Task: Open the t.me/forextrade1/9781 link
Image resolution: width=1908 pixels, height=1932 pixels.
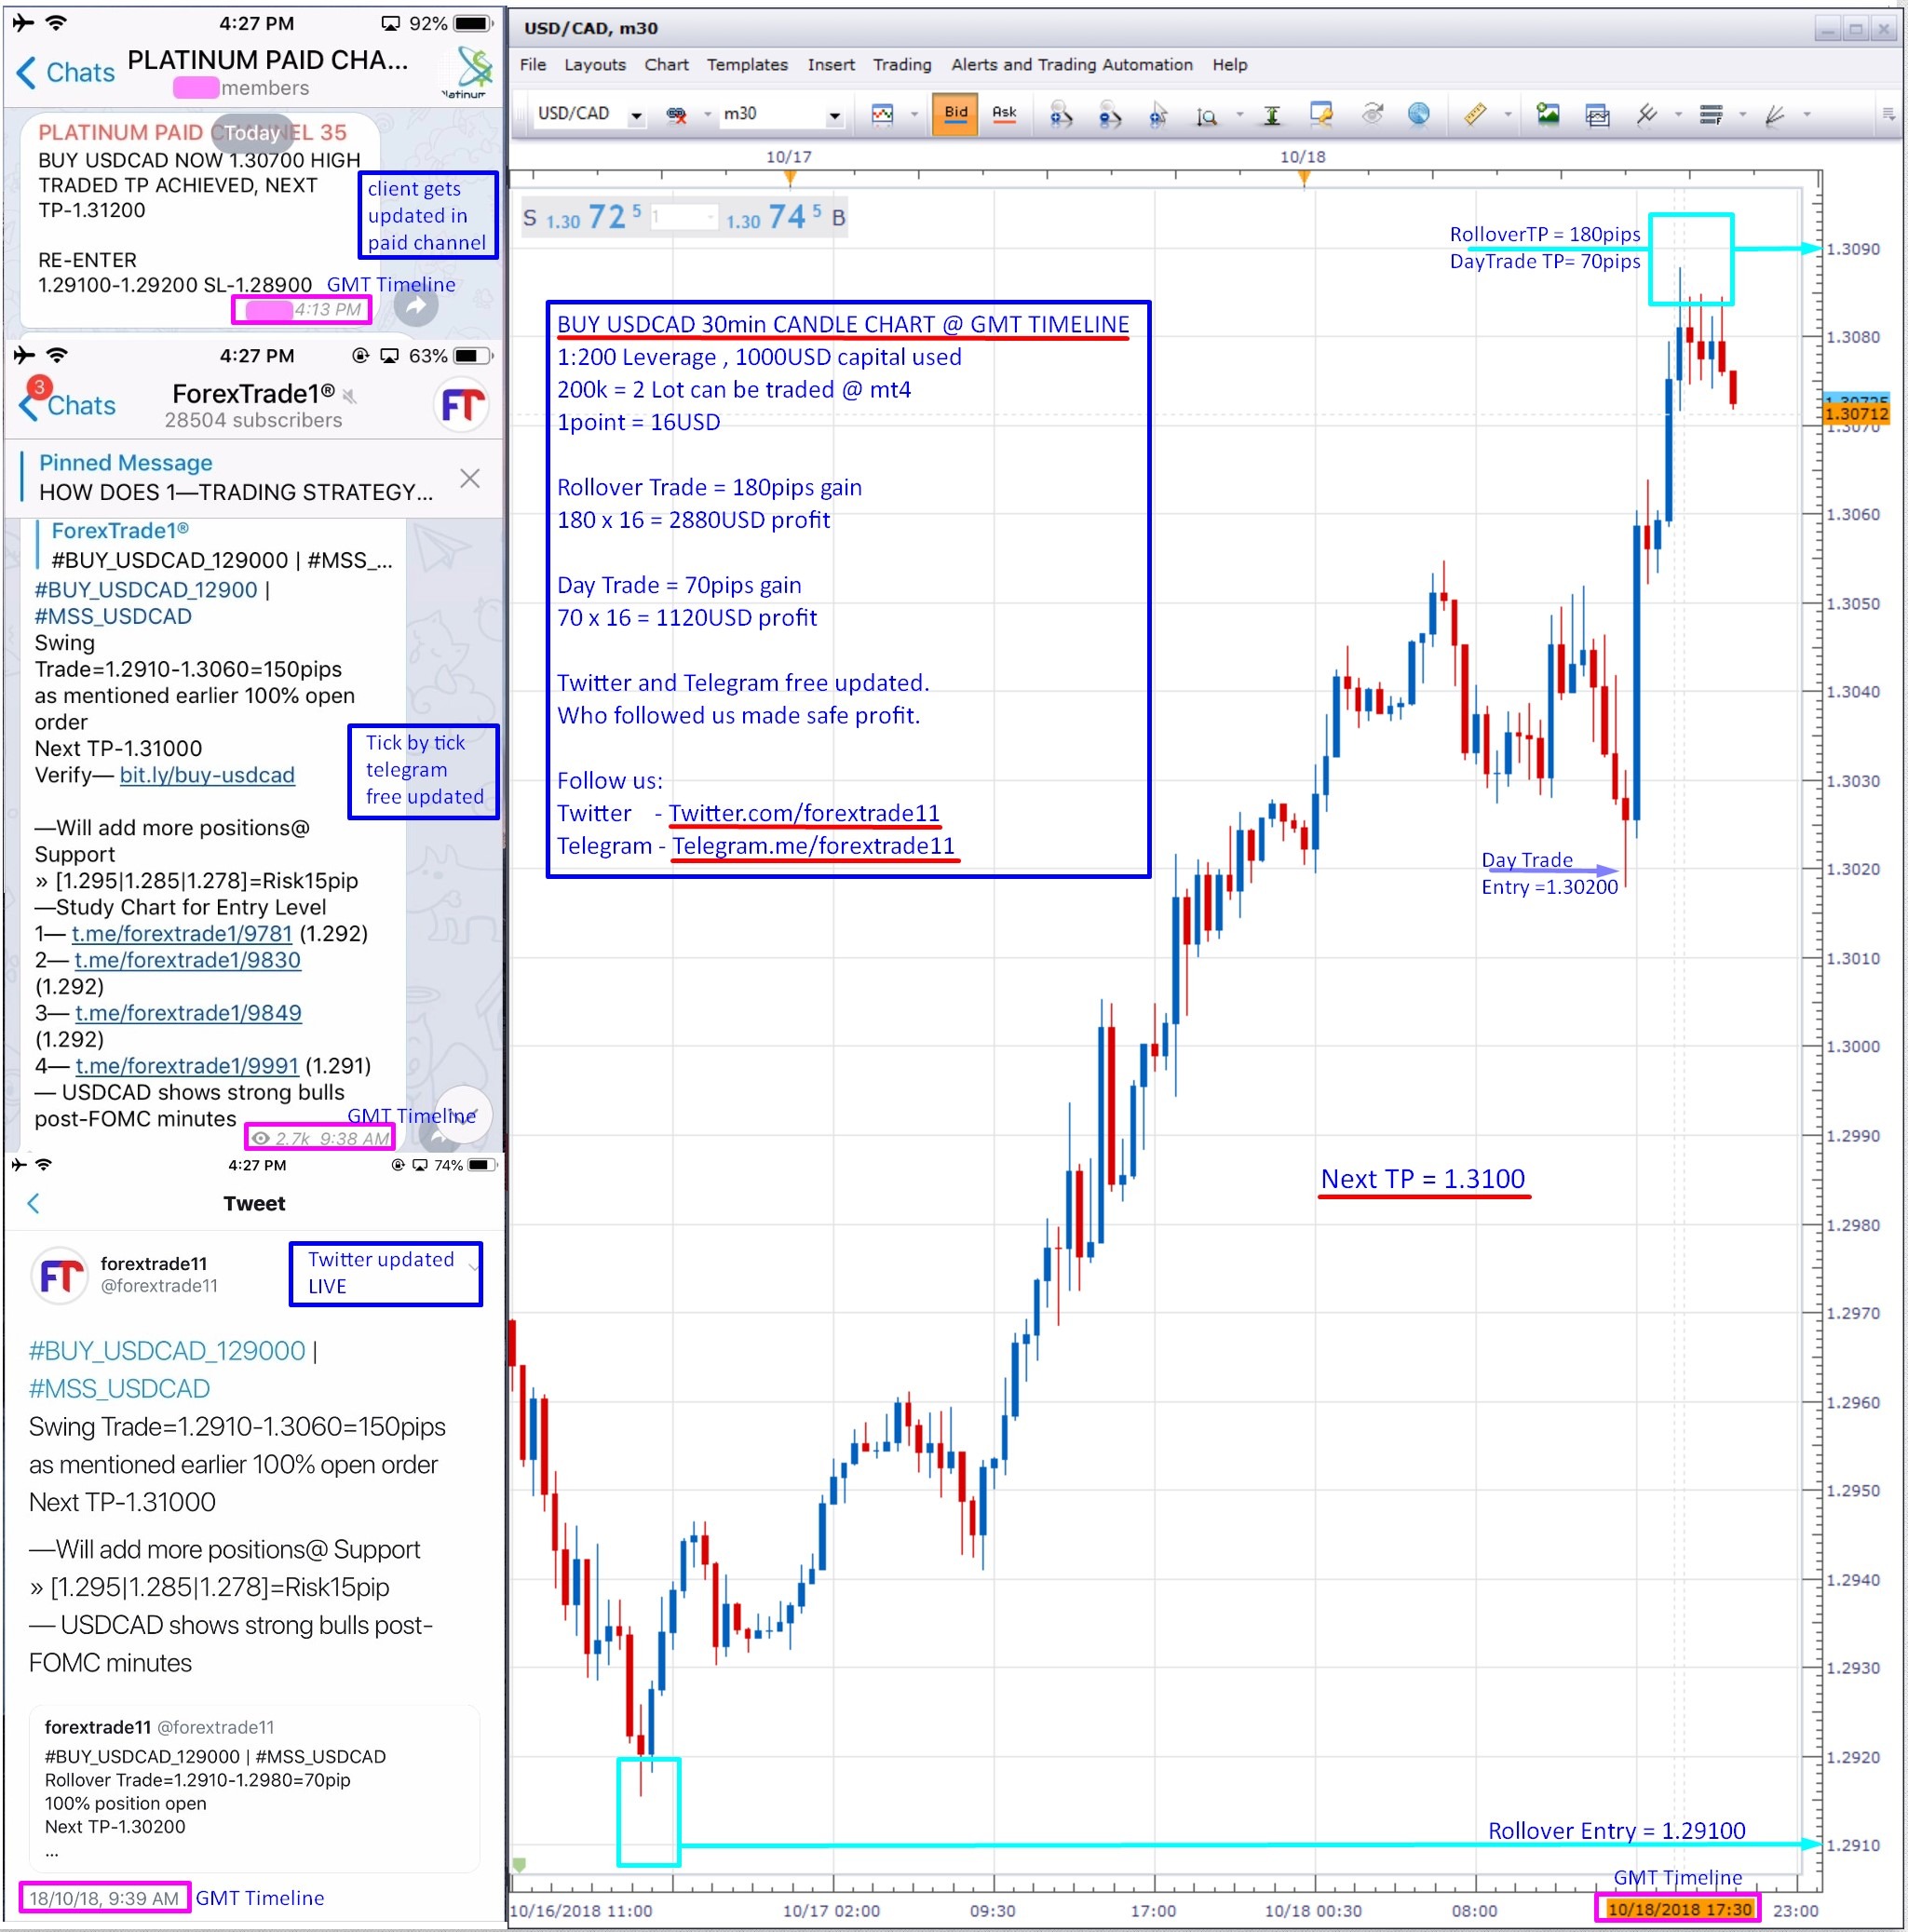Action: [x=182, y=934]
